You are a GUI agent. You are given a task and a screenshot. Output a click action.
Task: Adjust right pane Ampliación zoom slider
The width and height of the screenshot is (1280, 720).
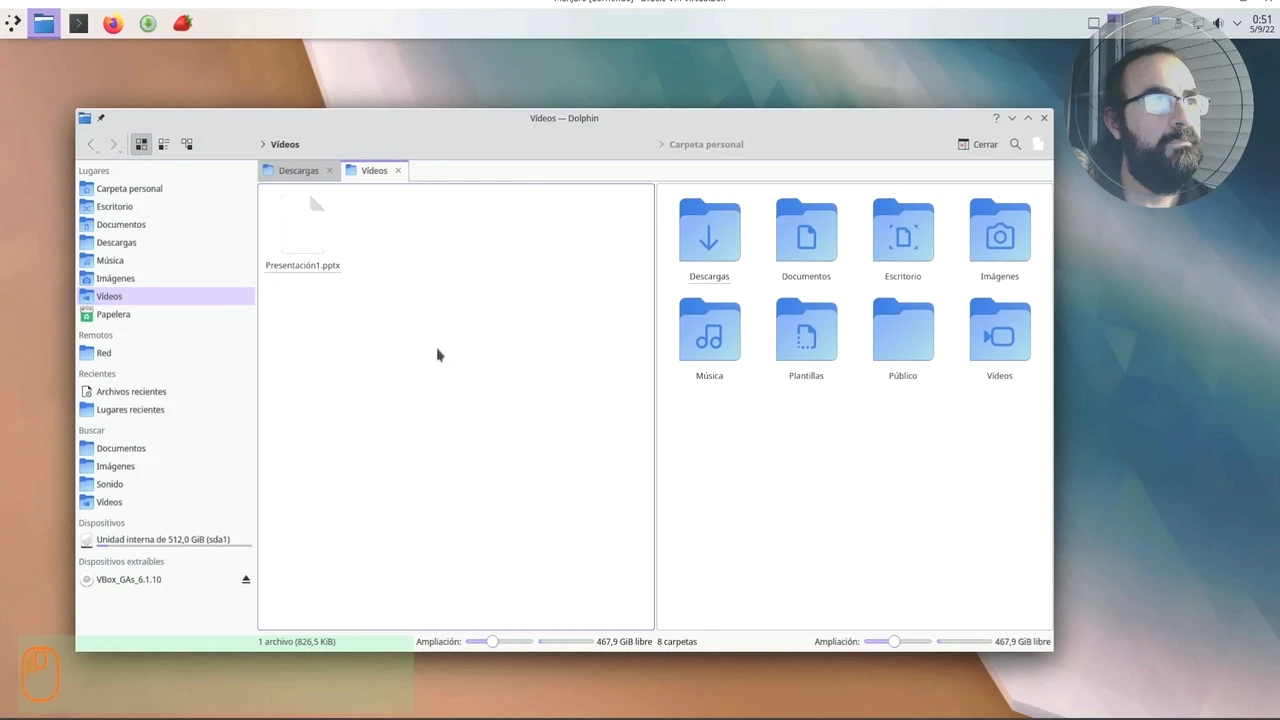click(897, 642)
